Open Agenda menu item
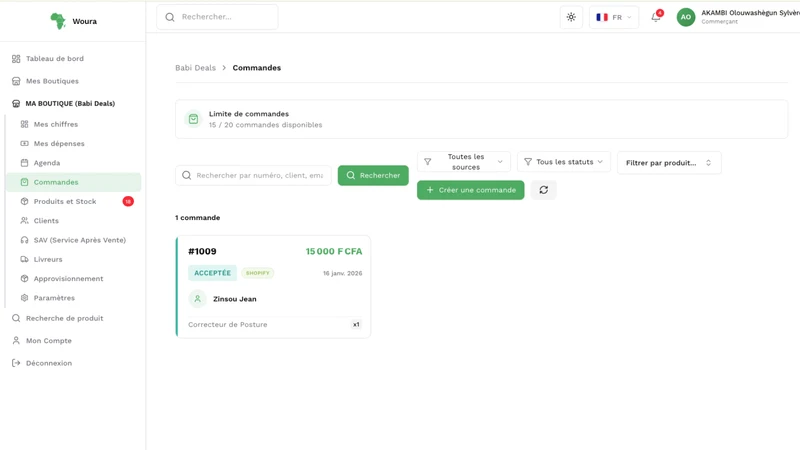This screenshot has width=800, height=450. (46, 163)
